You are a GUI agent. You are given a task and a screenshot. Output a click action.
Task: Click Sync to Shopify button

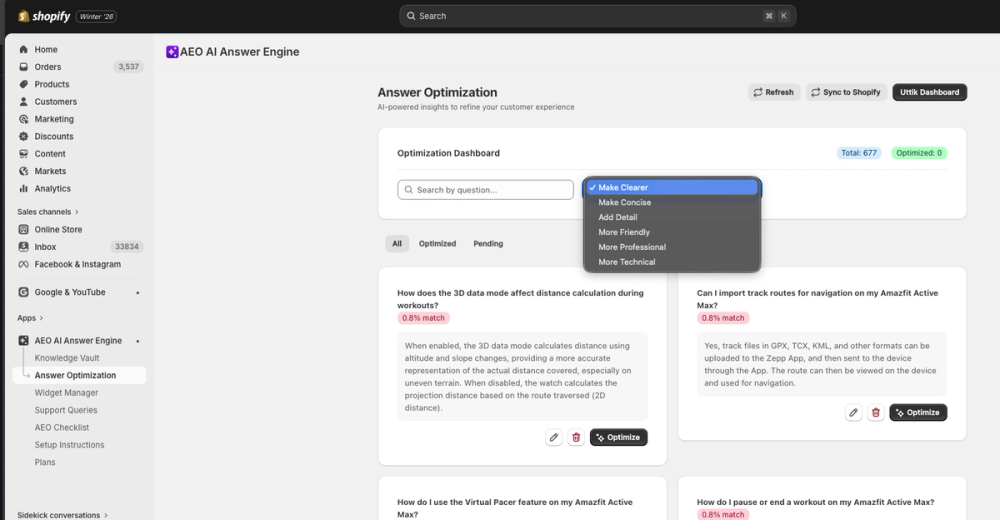[846, 92]
